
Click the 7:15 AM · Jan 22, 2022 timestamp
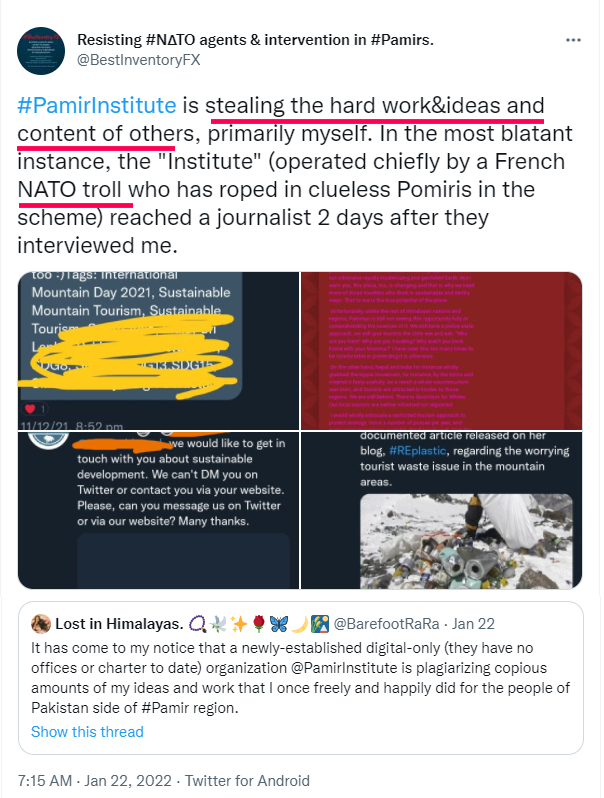(x=95, y=781)
